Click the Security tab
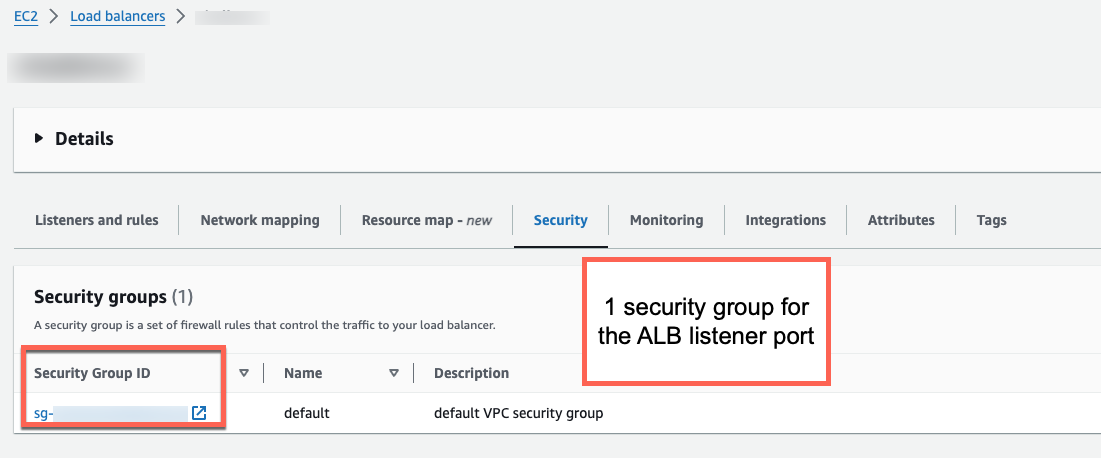This screenshot has height=458, width=1101. point(560,220)
